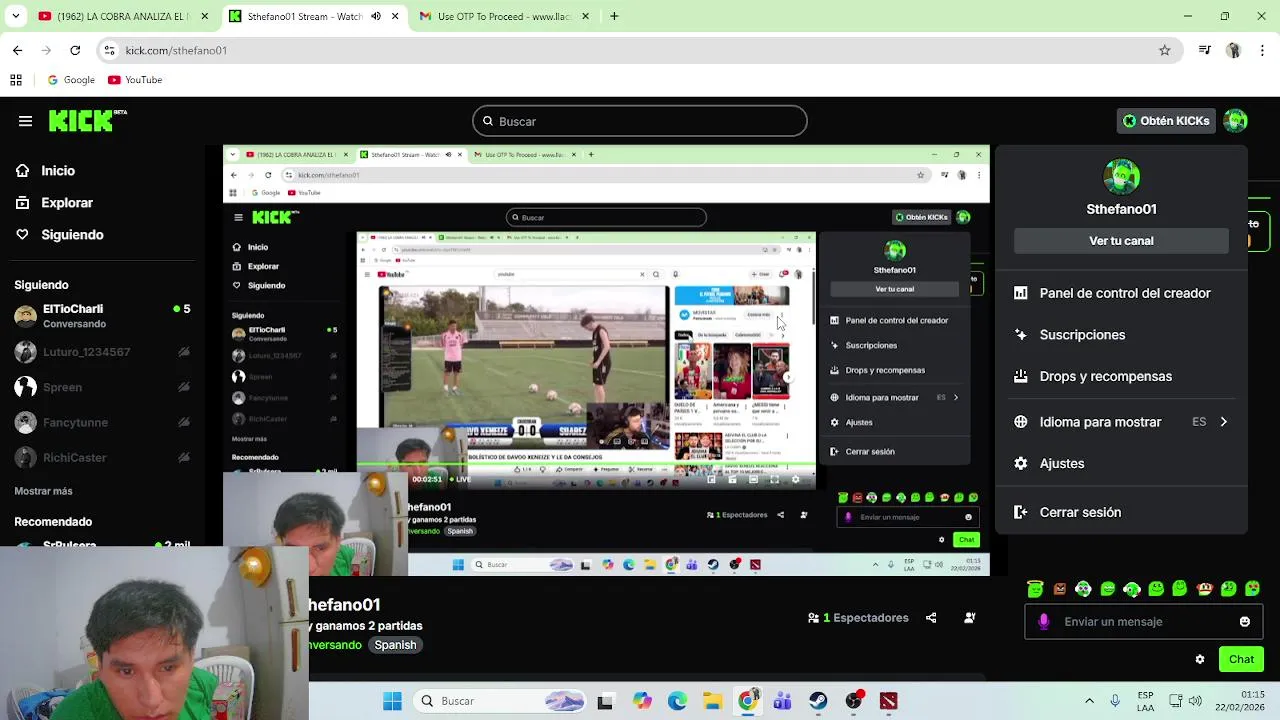Open Fancytunne channel in sidebar

pos(102,422)
